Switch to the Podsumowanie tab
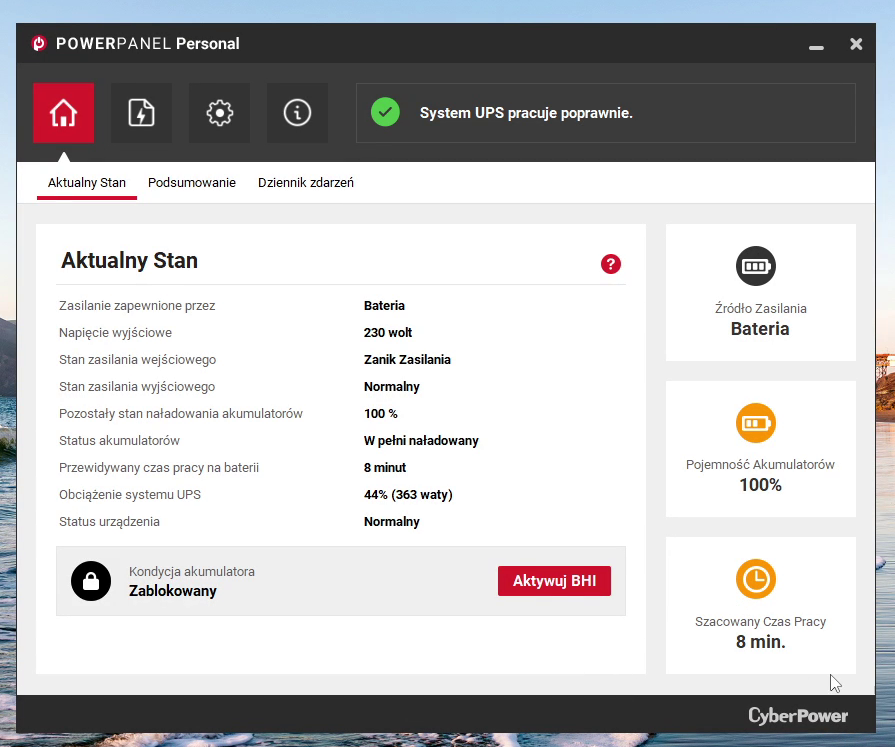The height and width of the screenshot is (747, 895). (x=192, y=183)
